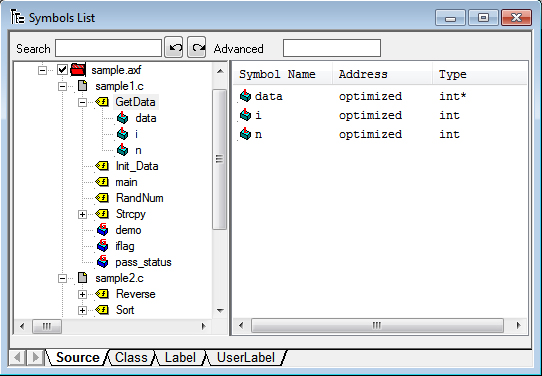The image size is (542, 376).
Task: Switch to the Source tab
Action: (77, 358)
